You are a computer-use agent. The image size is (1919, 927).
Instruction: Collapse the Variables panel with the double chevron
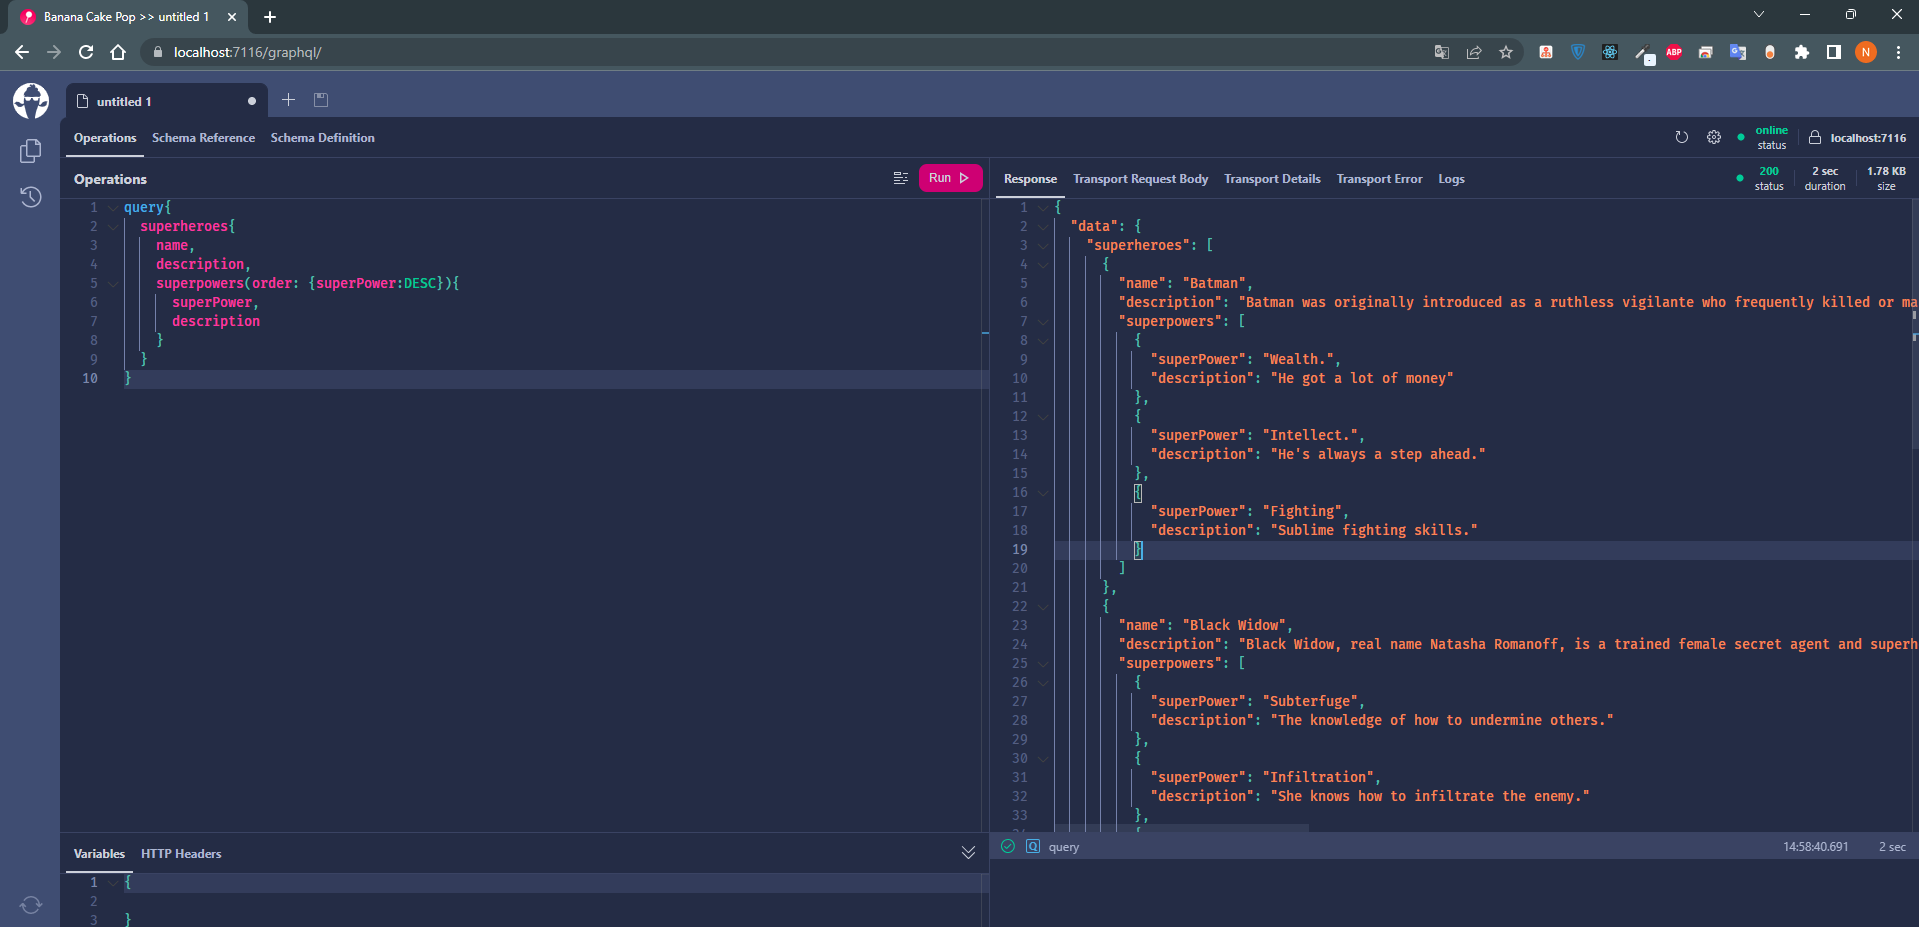(x=967, y=853)
